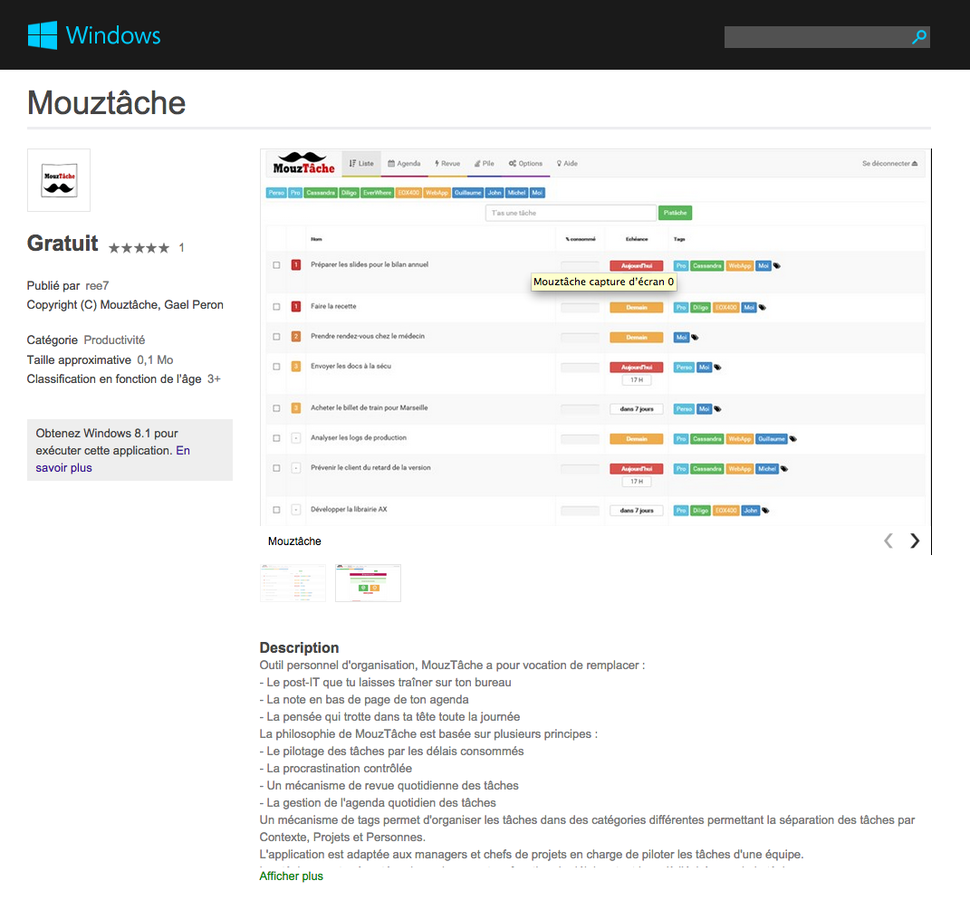Click the tag icon on 'Analyser les logs' row

(x=793, y=439)
